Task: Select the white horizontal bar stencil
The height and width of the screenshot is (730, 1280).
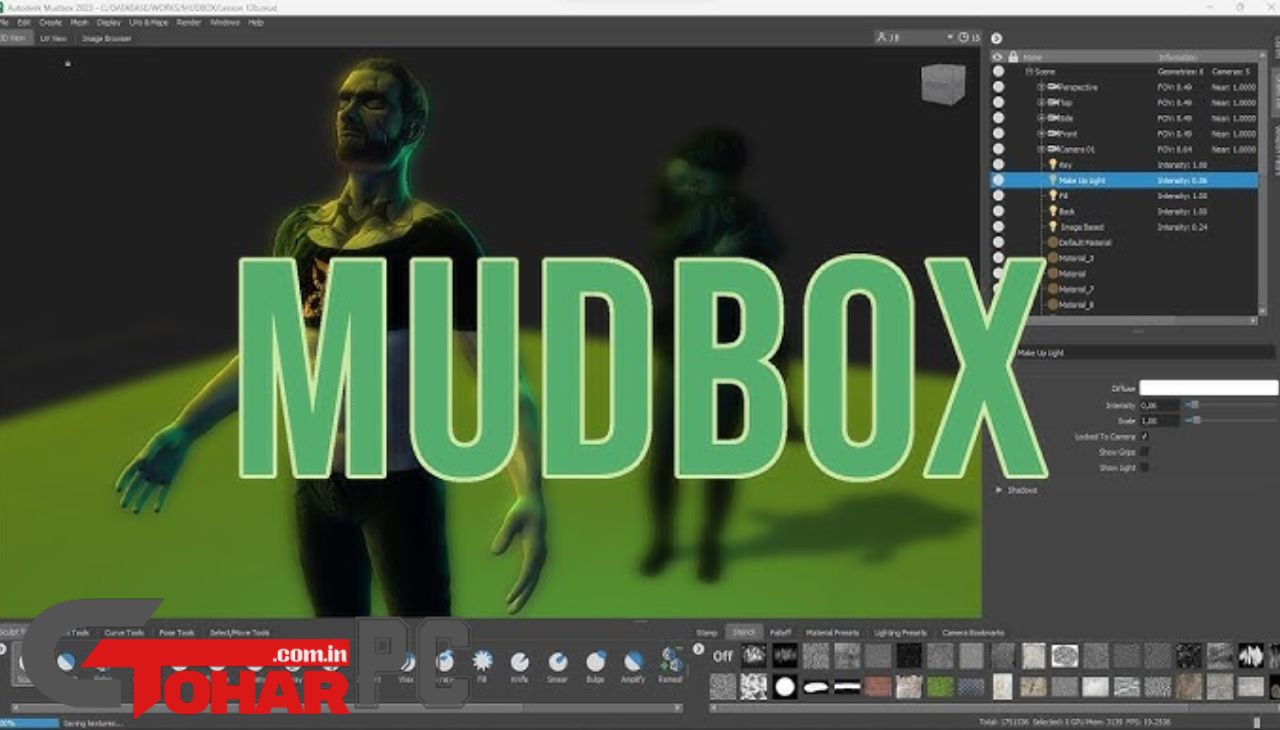Action: [847, 688]
